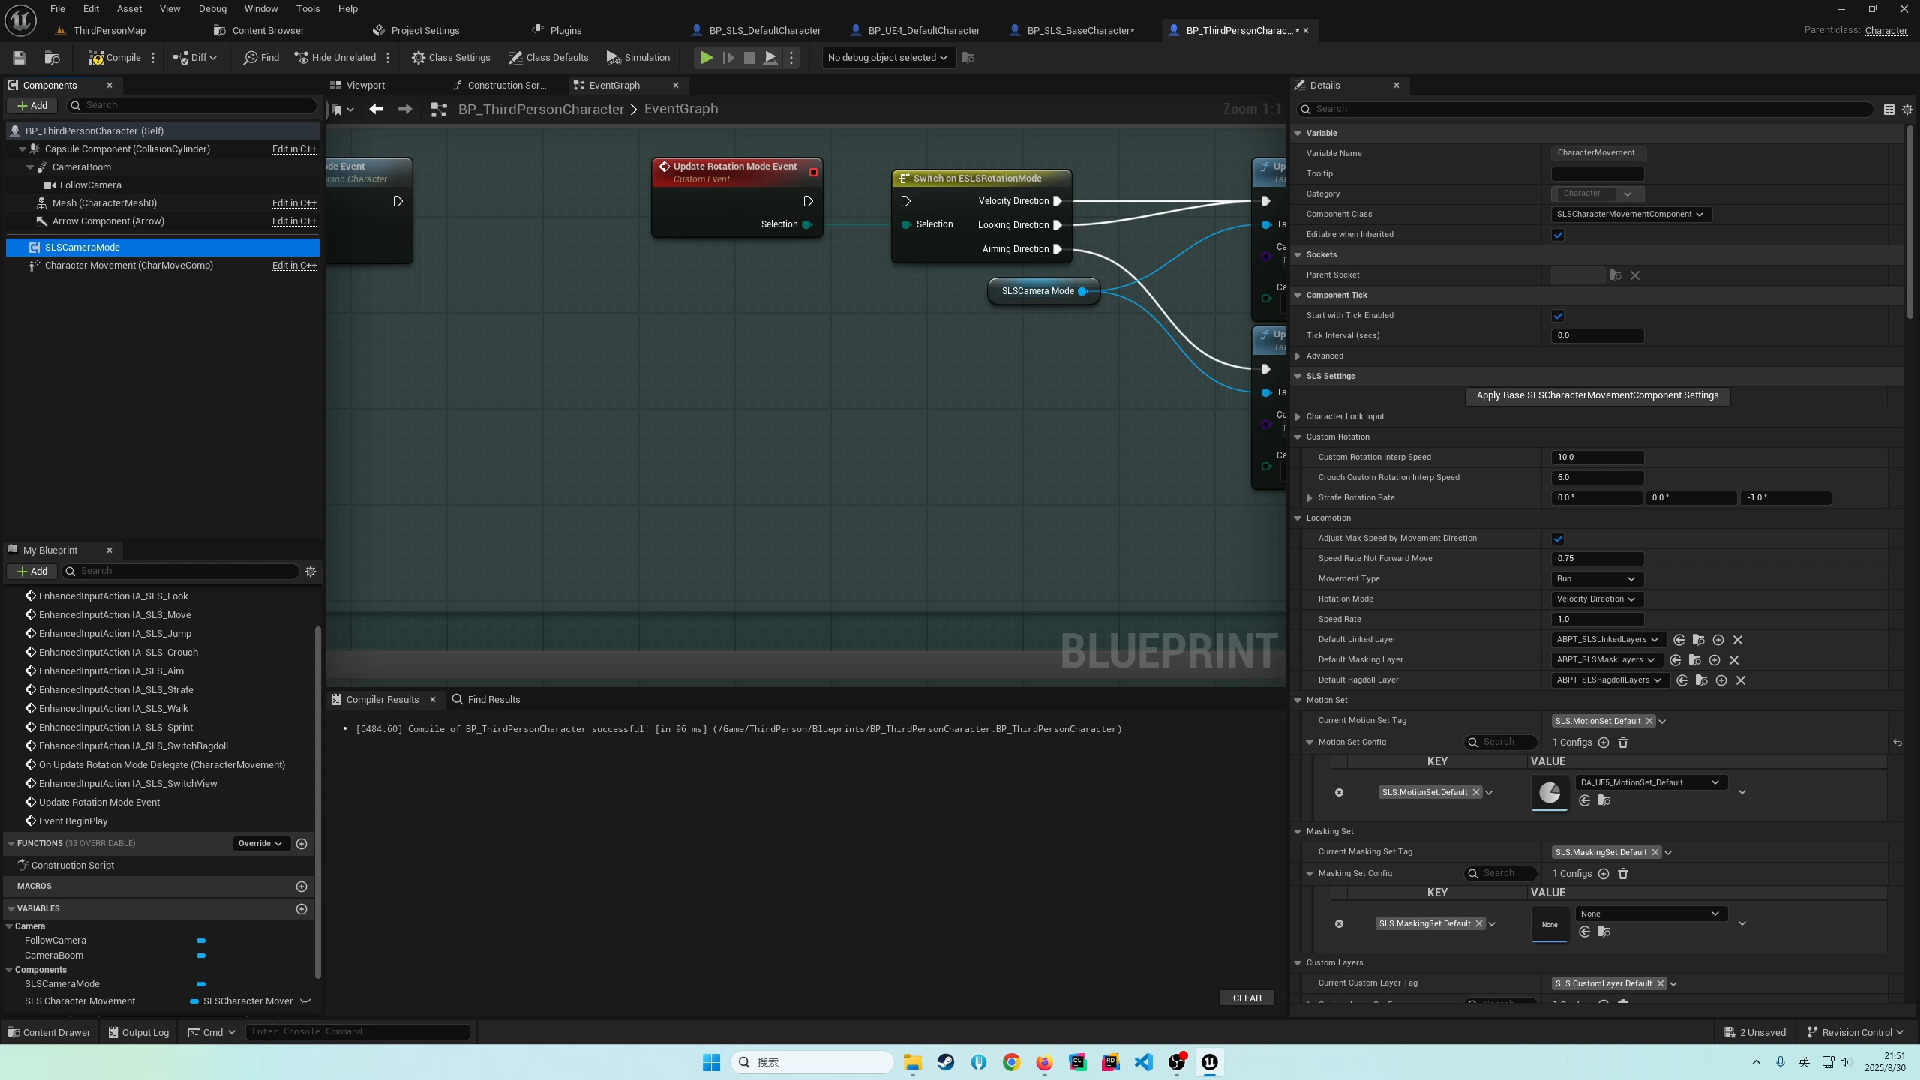Browse to asset in Content Browser toolbar icon

[x=52, y=58]
